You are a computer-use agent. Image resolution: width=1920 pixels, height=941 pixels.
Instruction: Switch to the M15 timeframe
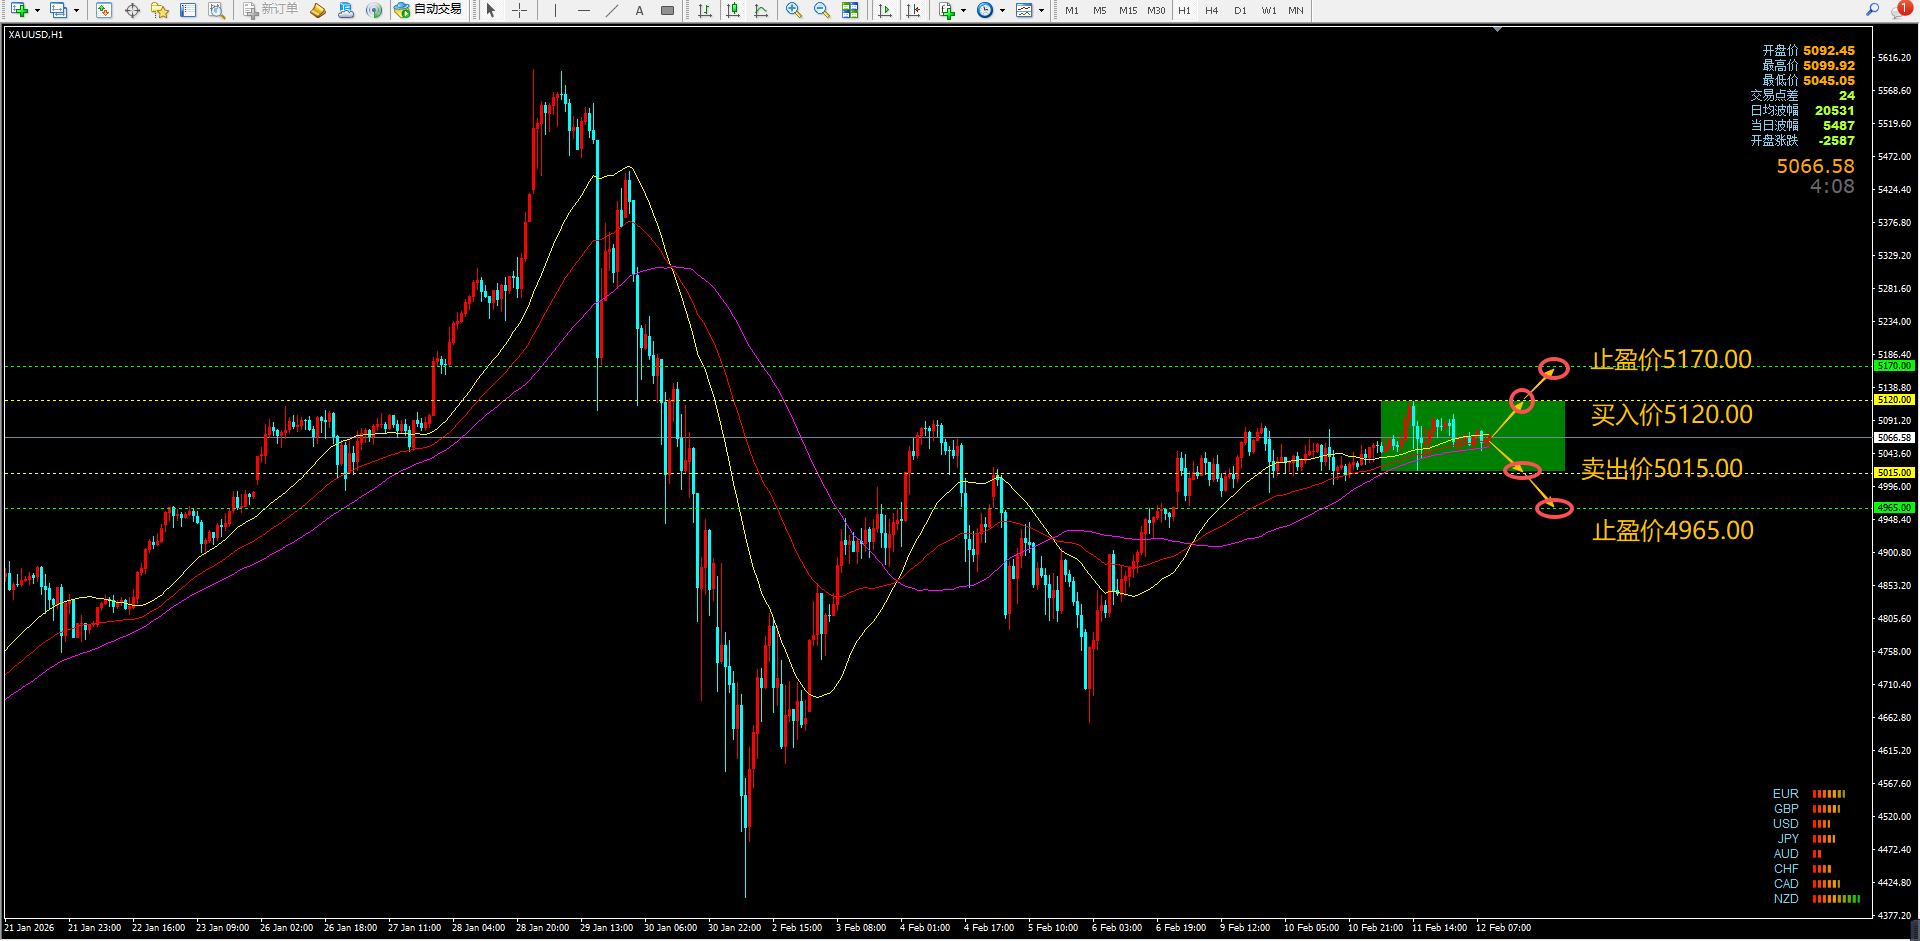pos(1128,11)
